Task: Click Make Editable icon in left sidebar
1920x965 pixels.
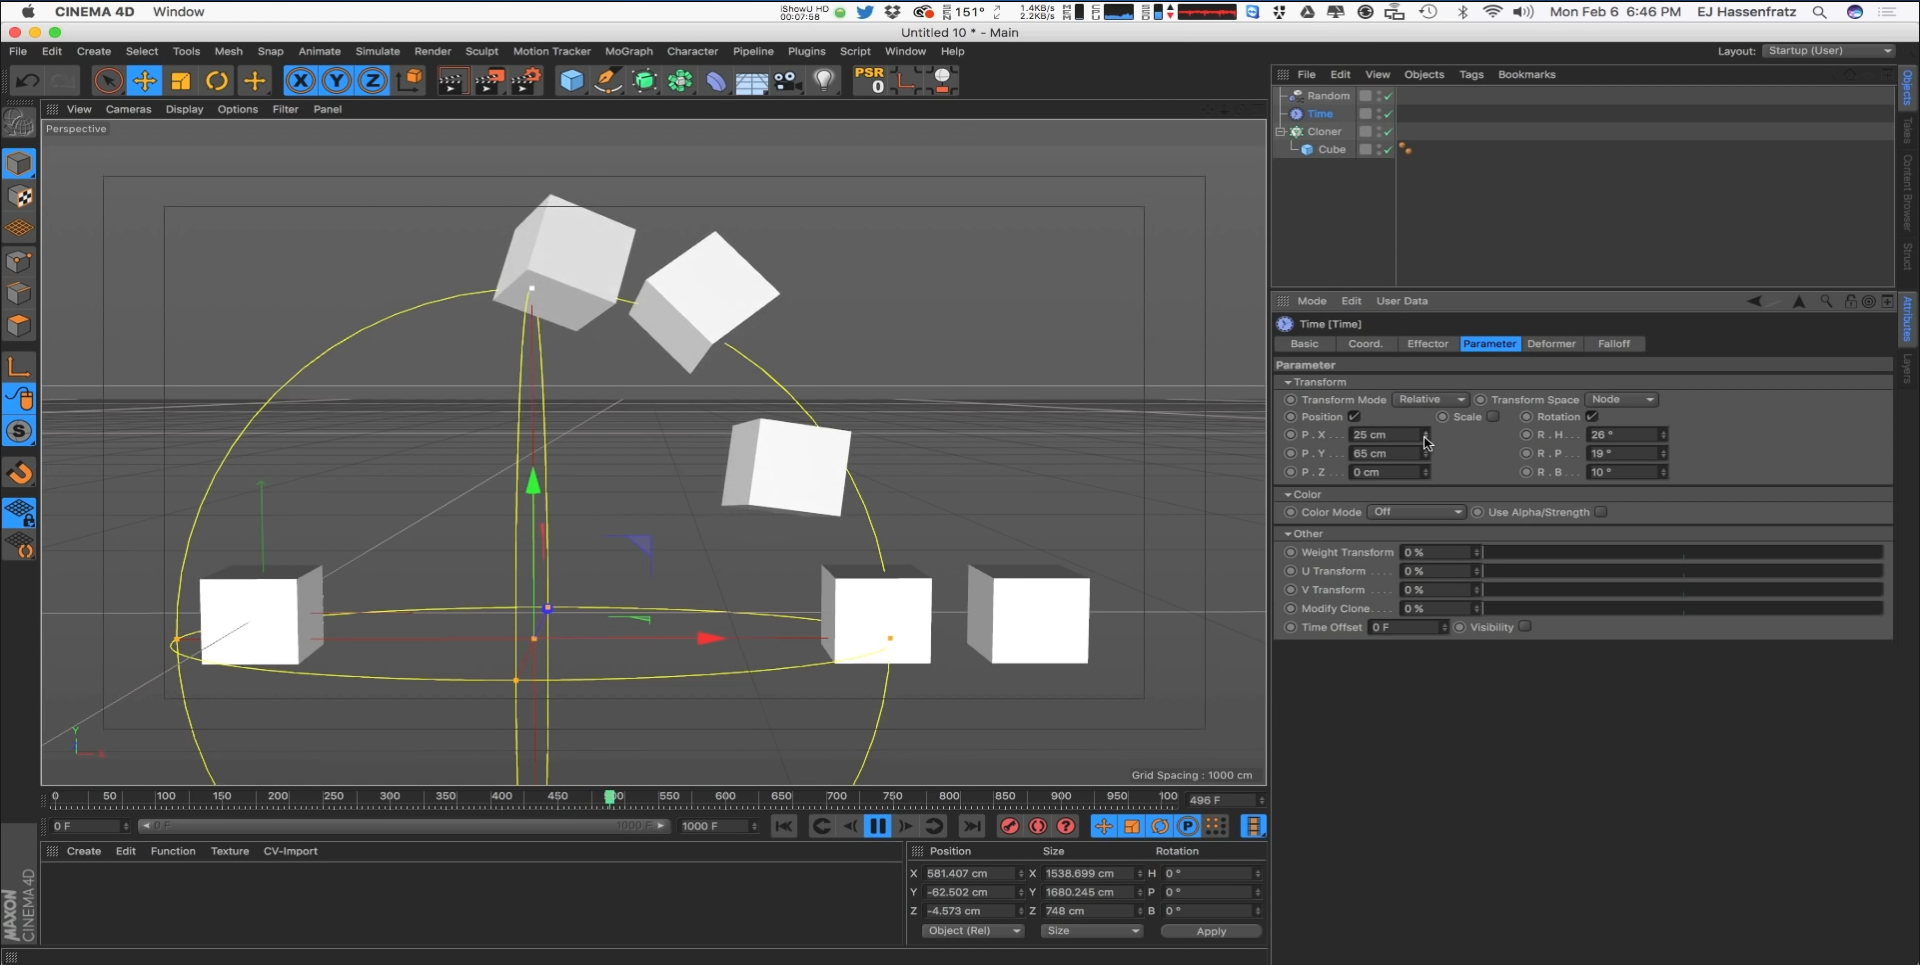Action: [19, 122]
